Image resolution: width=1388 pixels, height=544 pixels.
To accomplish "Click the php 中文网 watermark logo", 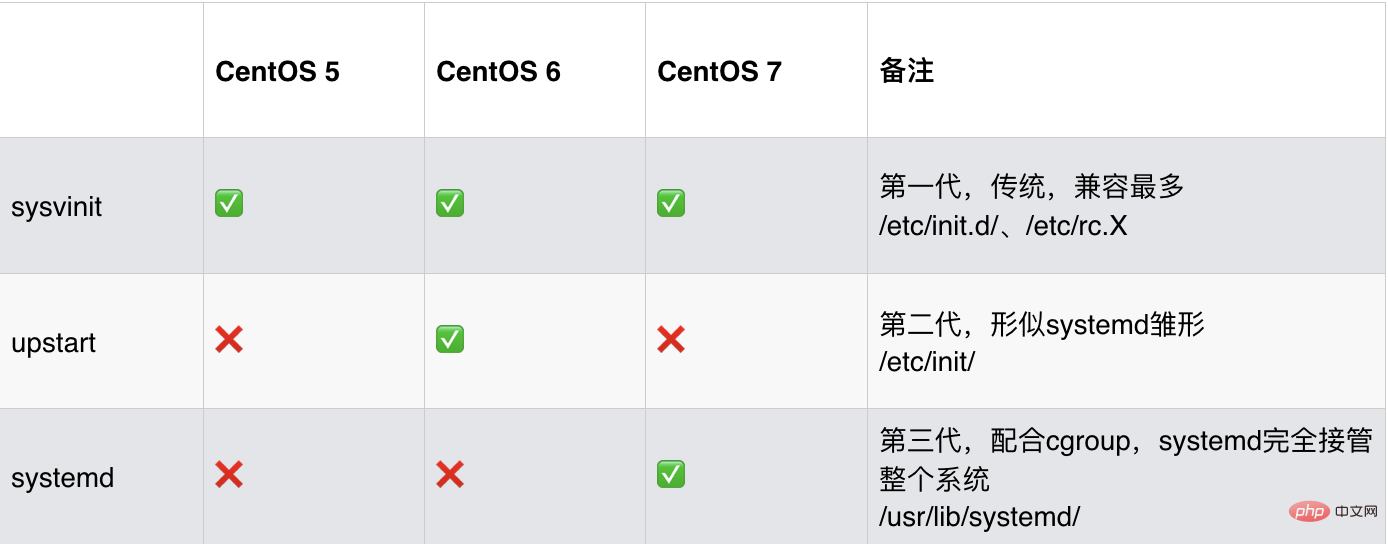I will coord(1332,512).
